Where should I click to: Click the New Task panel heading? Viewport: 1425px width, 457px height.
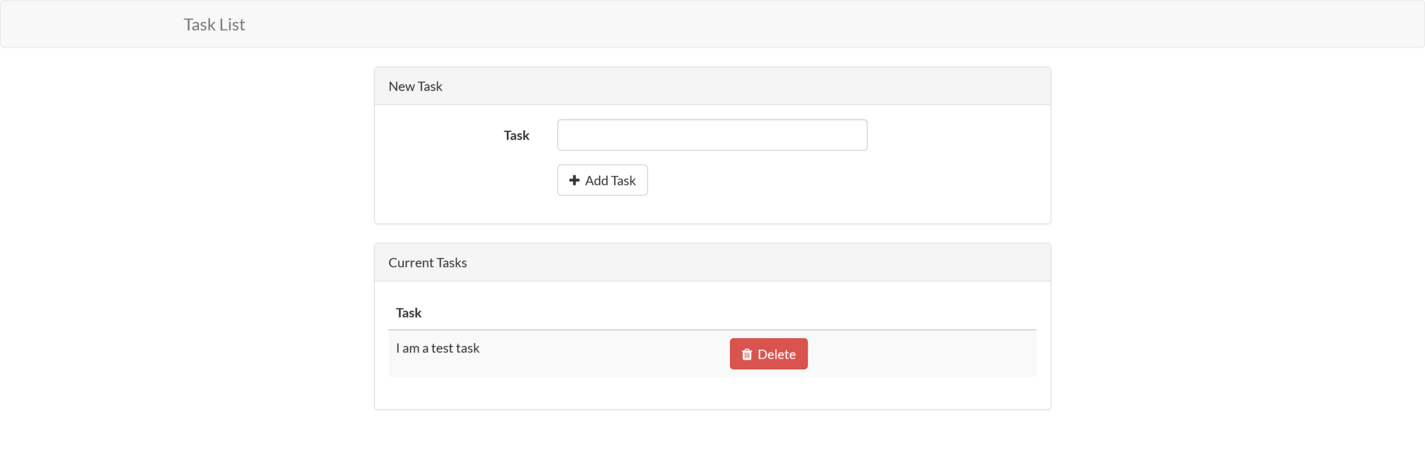[x=415, y=86]
